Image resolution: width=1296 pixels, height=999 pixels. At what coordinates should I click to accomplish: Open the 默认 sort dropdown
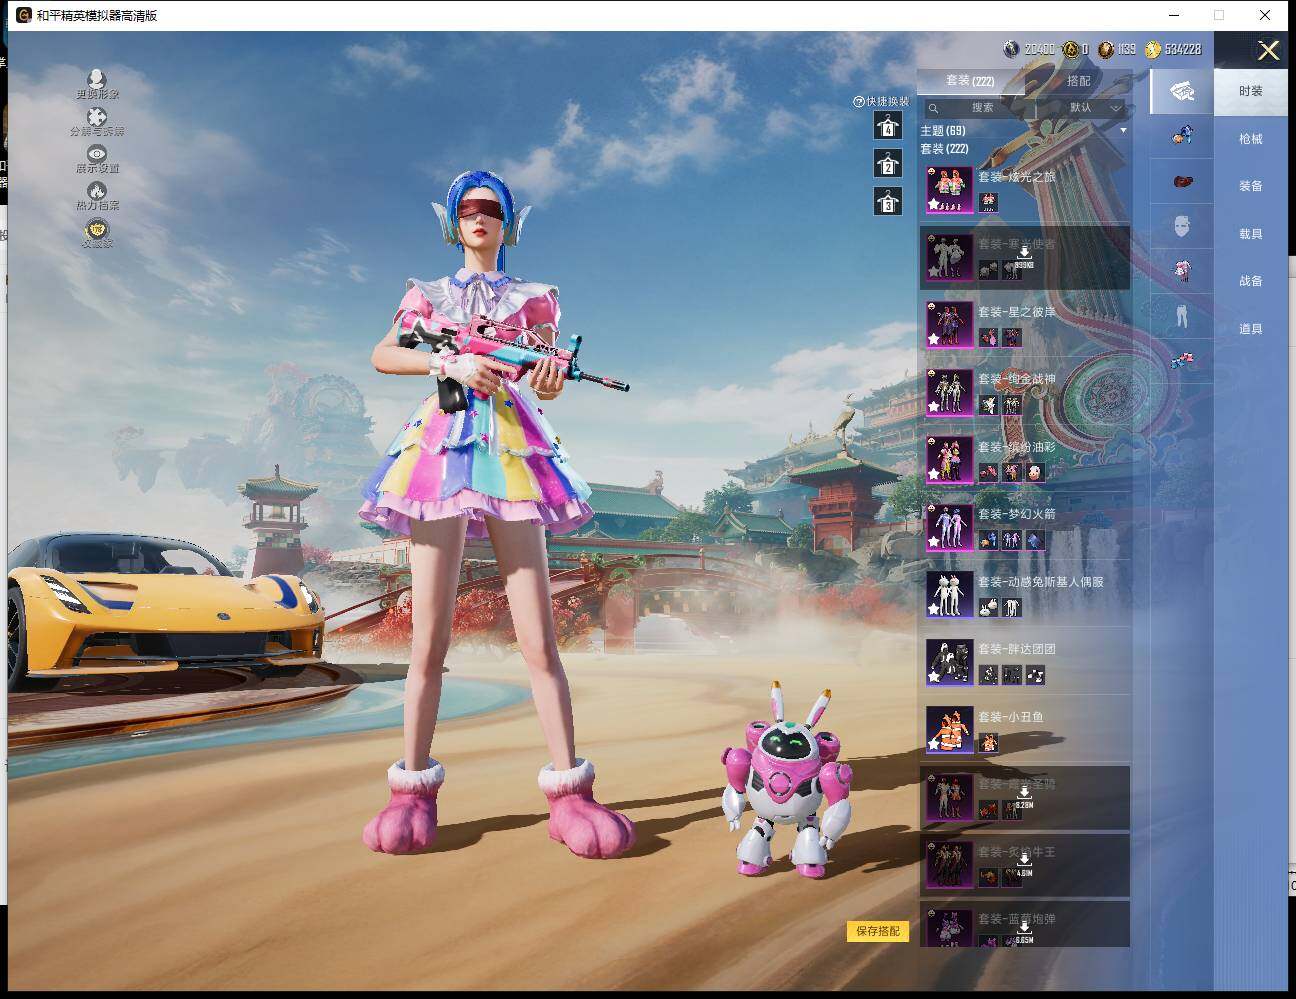pos(1089,108)
